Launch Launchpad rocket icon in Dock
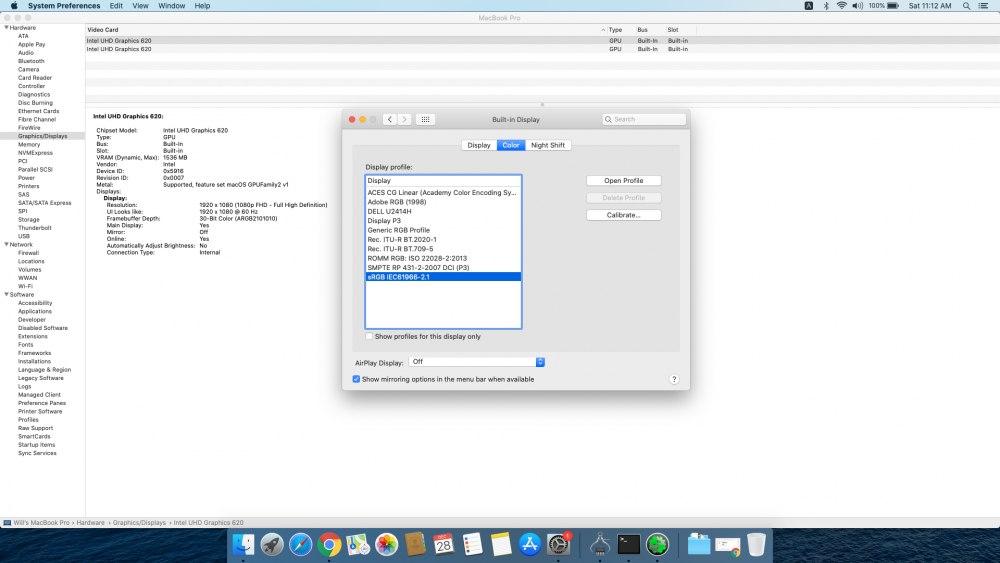Viewport: 1000px width, 563px height. pyautogui.click(x=272, y=545)
